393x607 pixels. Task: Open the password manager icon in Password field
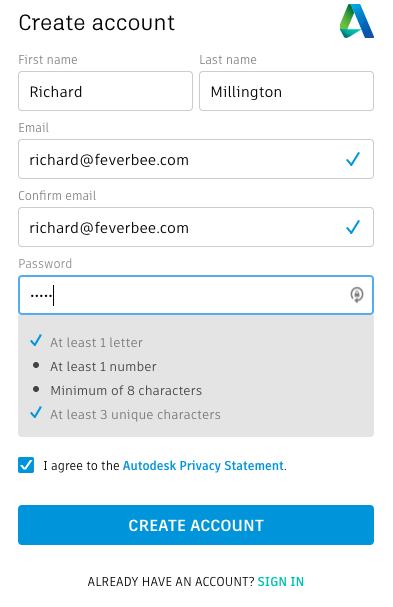[x=357, y=295]
